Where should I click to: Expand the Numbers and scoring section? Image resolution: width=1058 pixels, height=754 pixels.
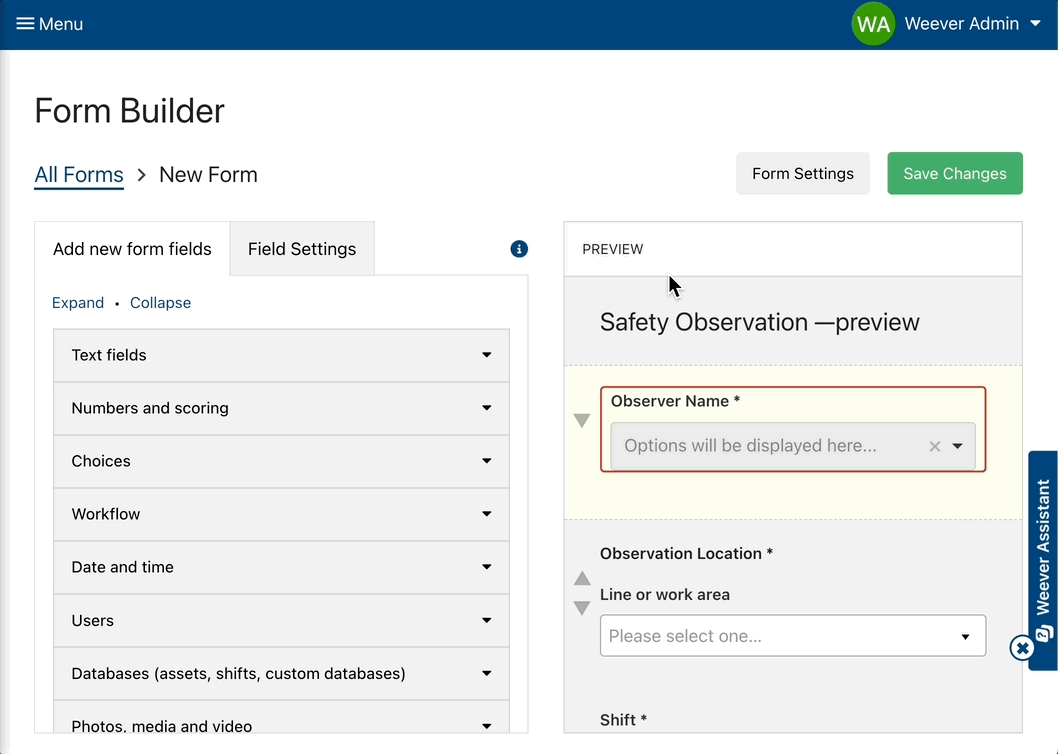[281, 408]
